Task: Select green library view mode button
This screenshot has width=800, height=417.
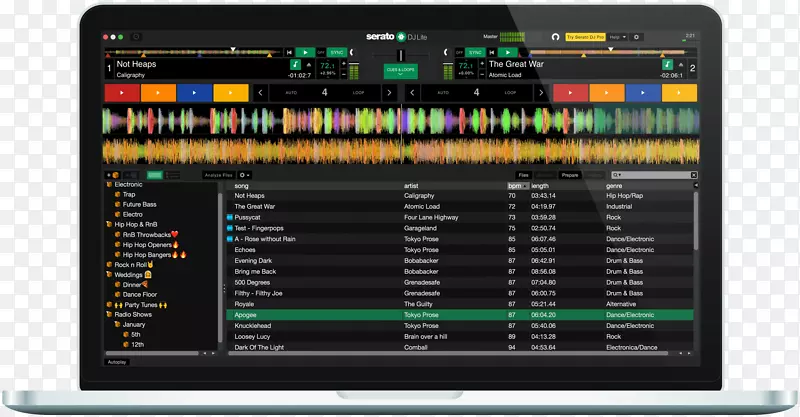Action: tap(155, 175)
